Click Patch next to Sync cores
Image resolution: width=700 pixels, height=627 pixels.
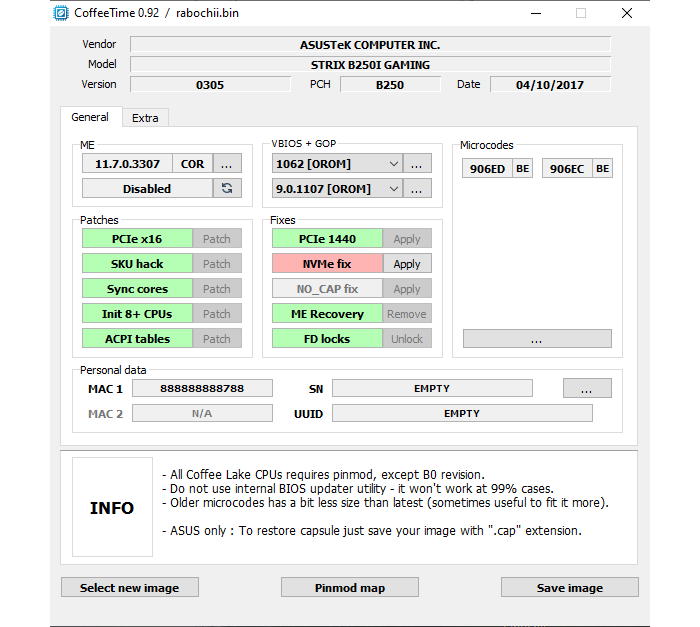(217, 288)
